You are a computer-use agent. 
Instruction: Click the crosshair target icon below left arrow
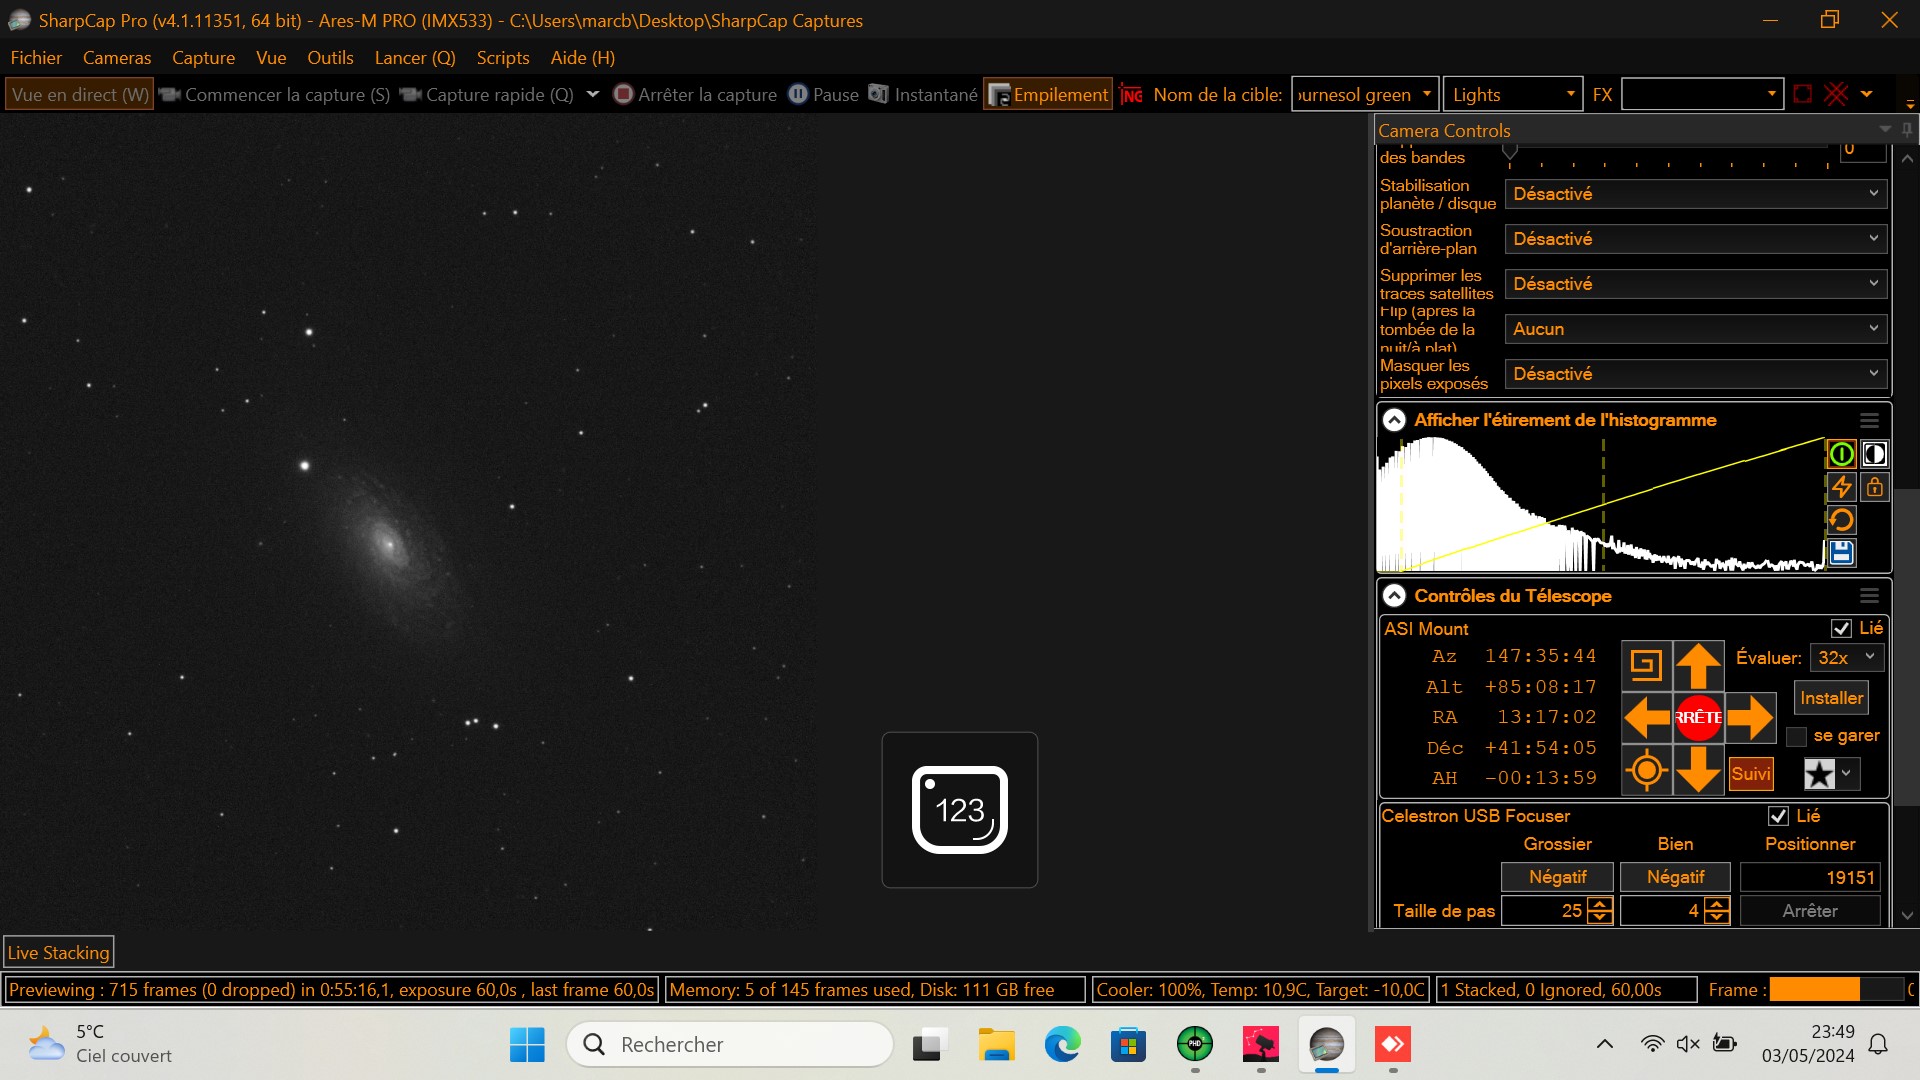(1646, 771)
